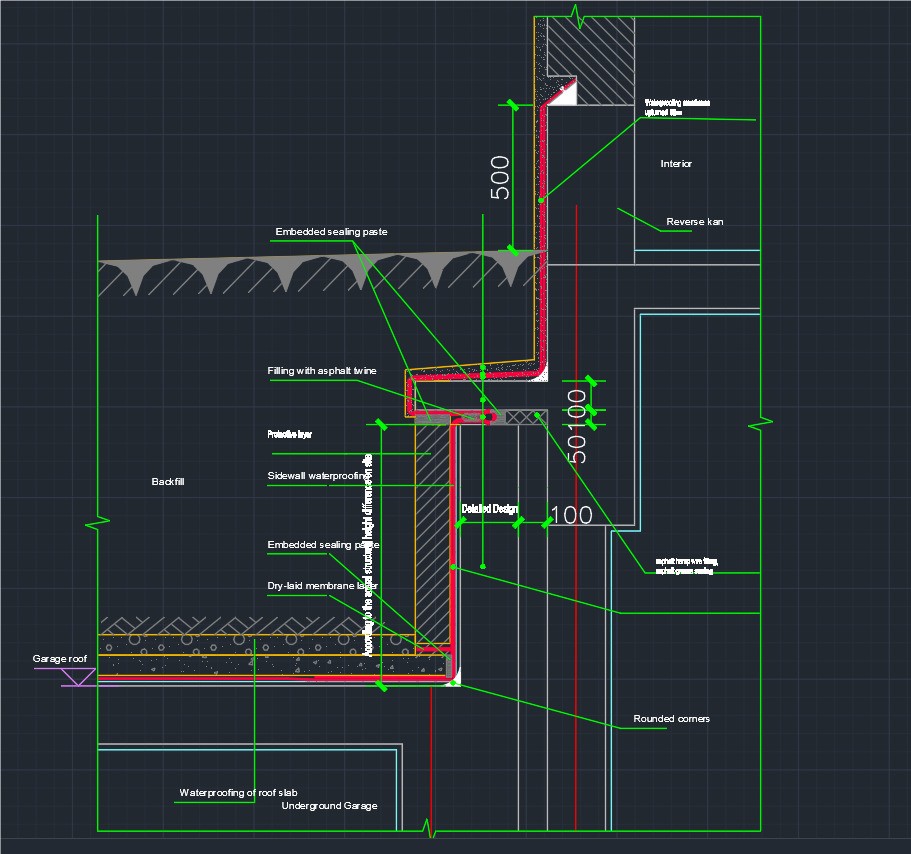Select the 'Protective layer' annotation
Image resolution: width=911 pixels, height=854 pixels.
290,435
